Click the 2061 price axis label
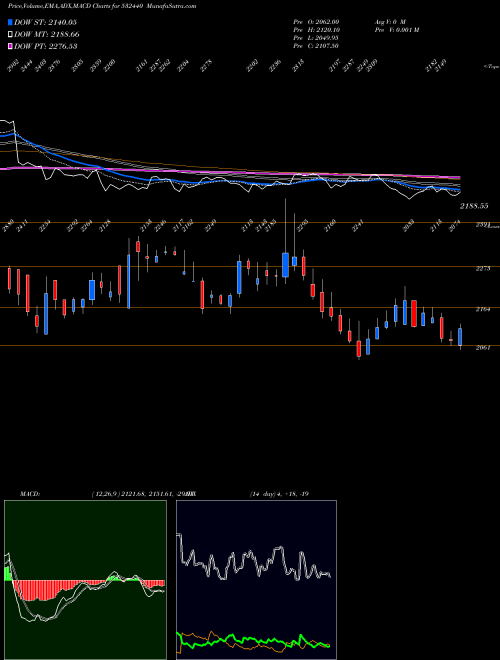Image resolution: width=500 pixels, height=660 pixels. coord(483,348)
